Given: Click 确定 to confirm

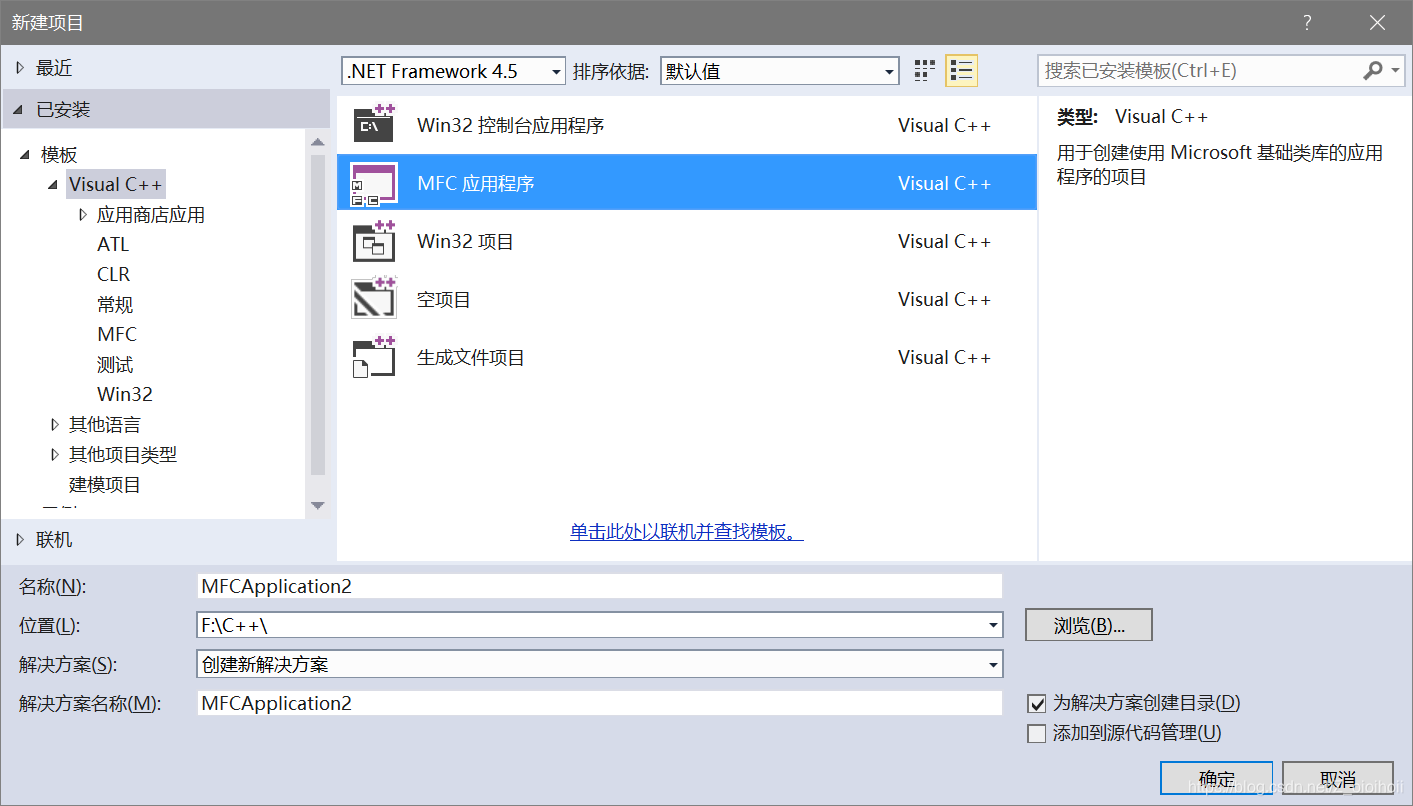Looking at the screenshot, I should point(1217,779).
